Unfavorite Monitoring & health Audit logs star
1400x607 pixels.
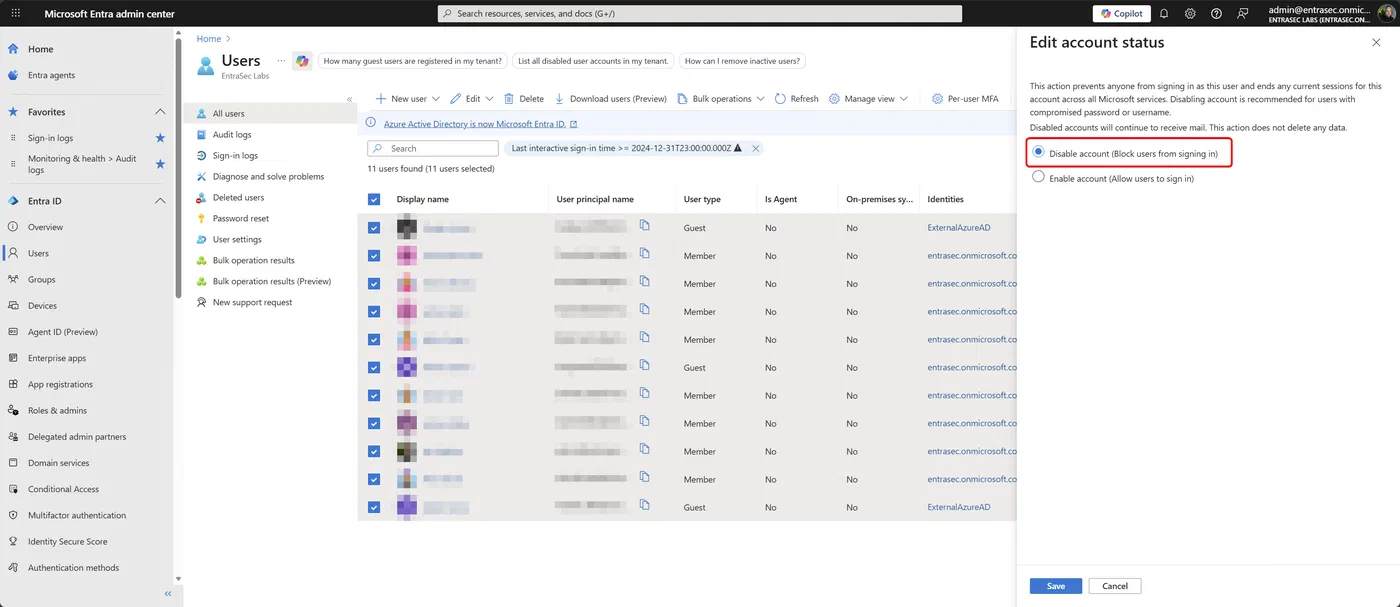point(160,164)
